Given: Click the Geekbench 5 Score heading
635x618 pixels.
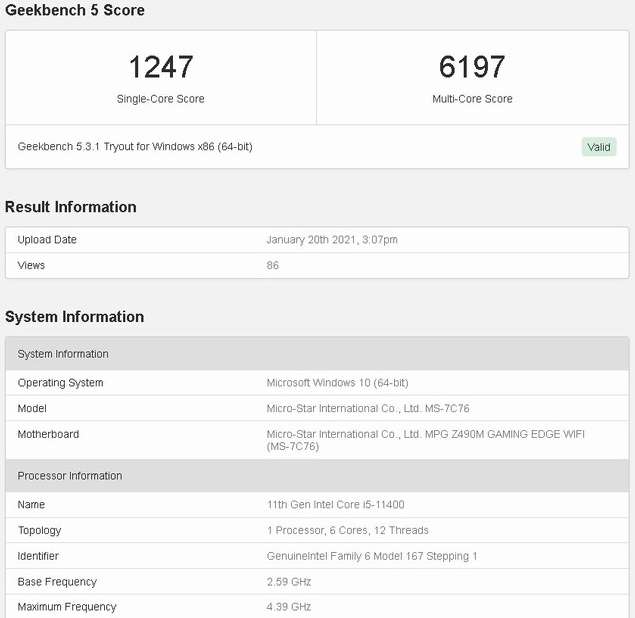Looking at the screenshot, I should point(75,10).
